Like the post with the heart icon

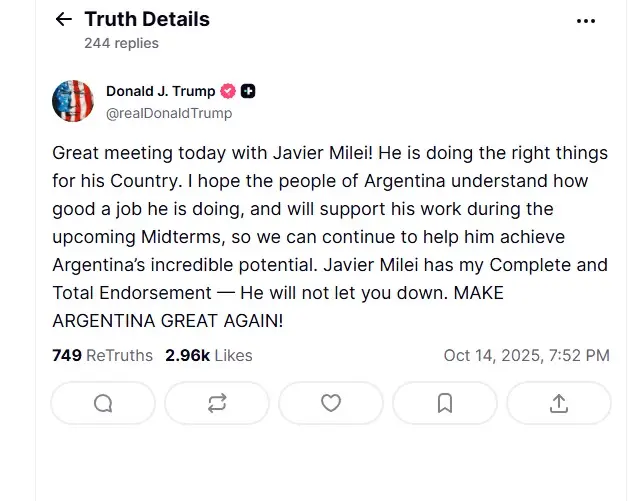pyautogui.click(x=331, y=403)
